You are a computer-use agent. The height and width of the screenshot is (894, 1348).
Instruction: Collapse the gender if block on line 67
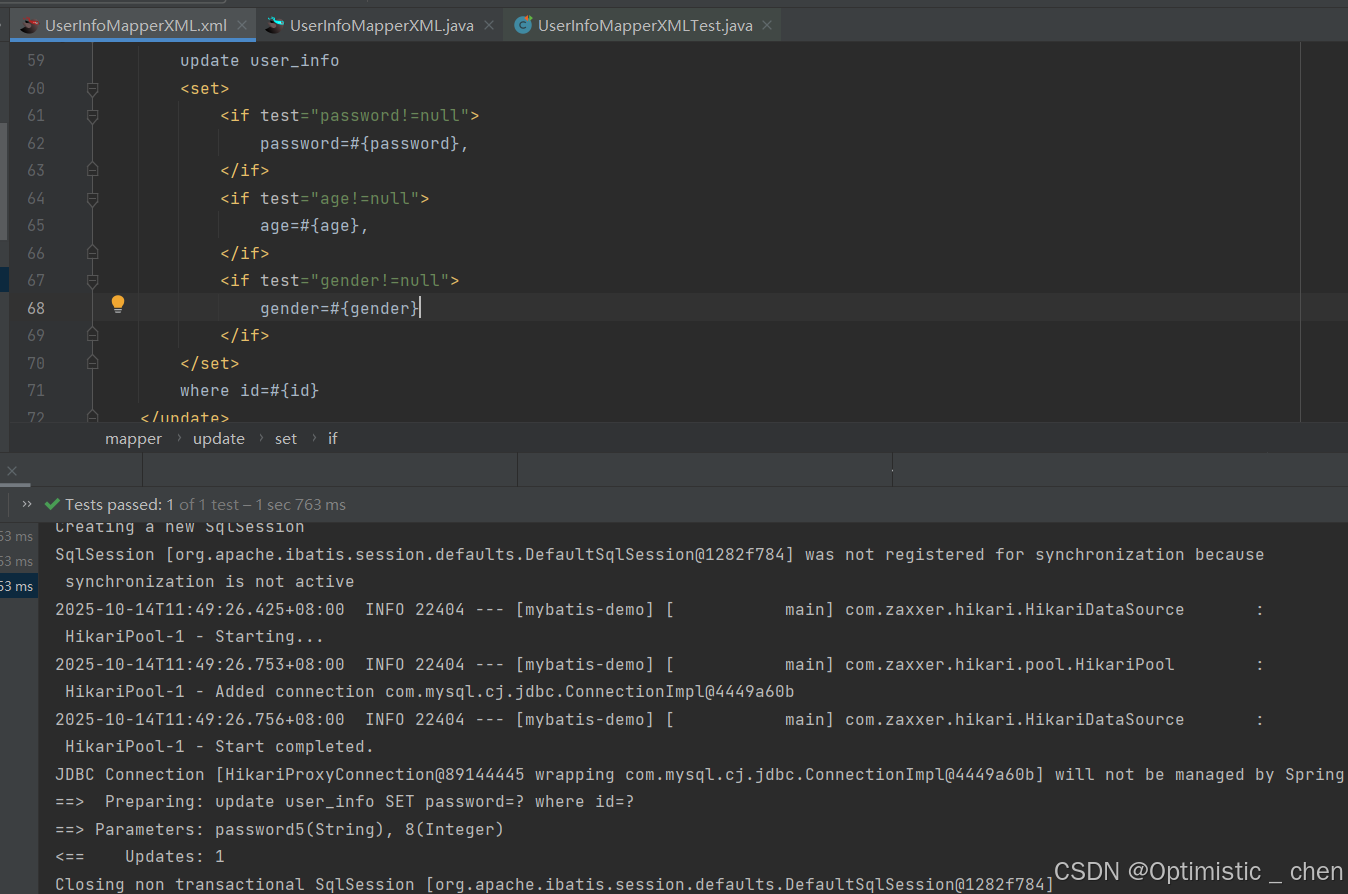(93, 281)
